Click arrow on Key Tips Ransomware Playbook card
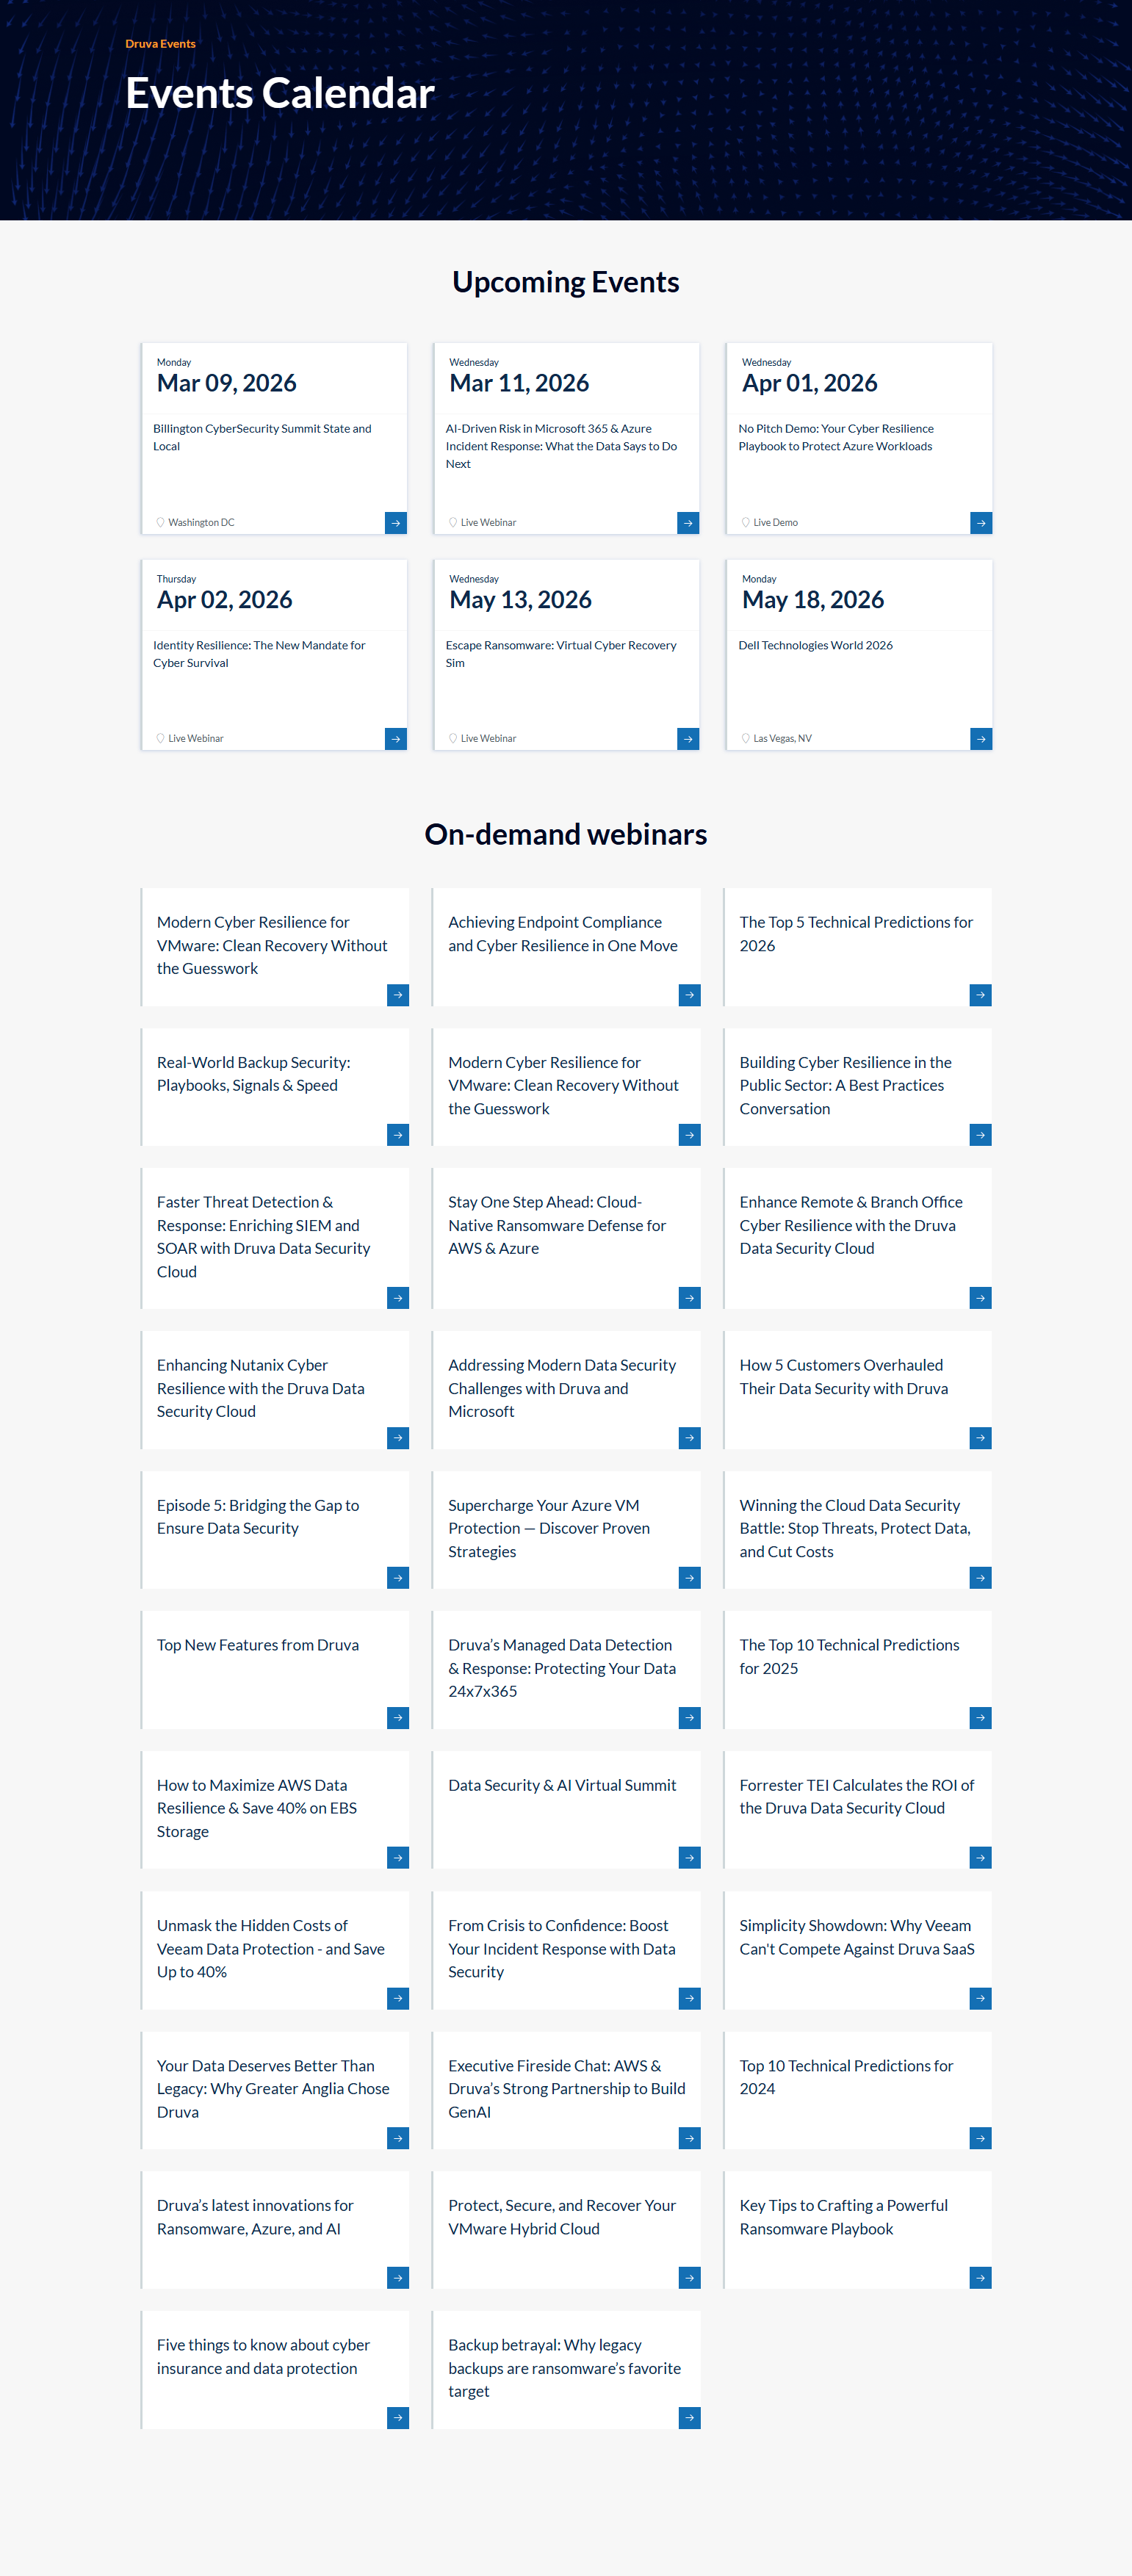This screenshot has width=1132, height=2576. tap(981, 2278)
